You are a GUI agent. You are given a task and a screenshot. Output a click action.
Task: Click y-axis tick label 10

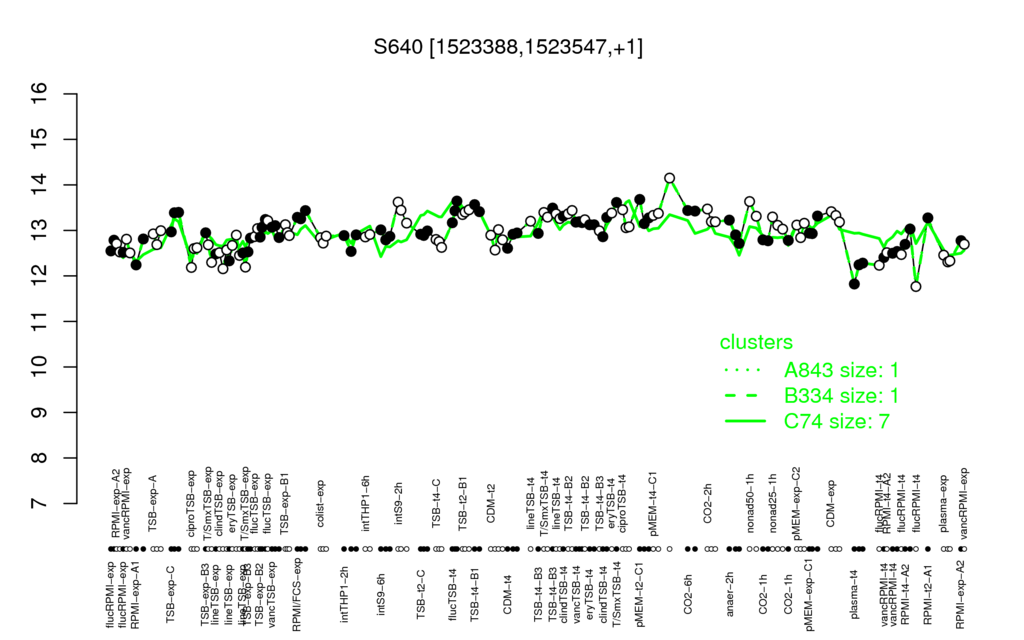[x=39, y=367]
